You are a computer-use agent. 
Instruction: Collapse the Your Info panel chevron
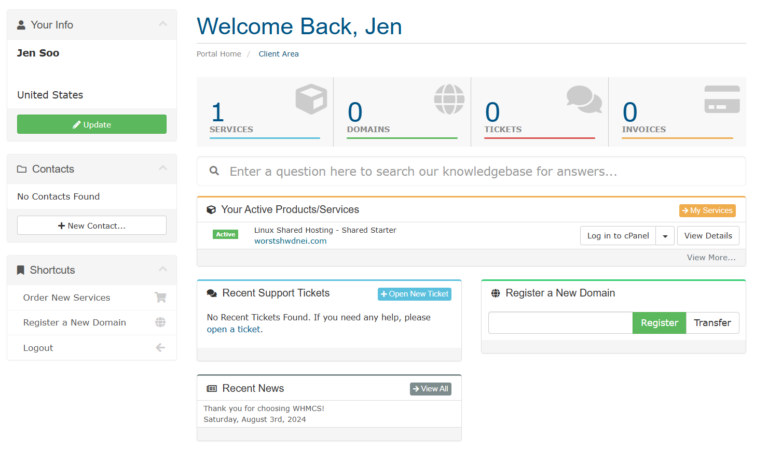click(163, 24)
